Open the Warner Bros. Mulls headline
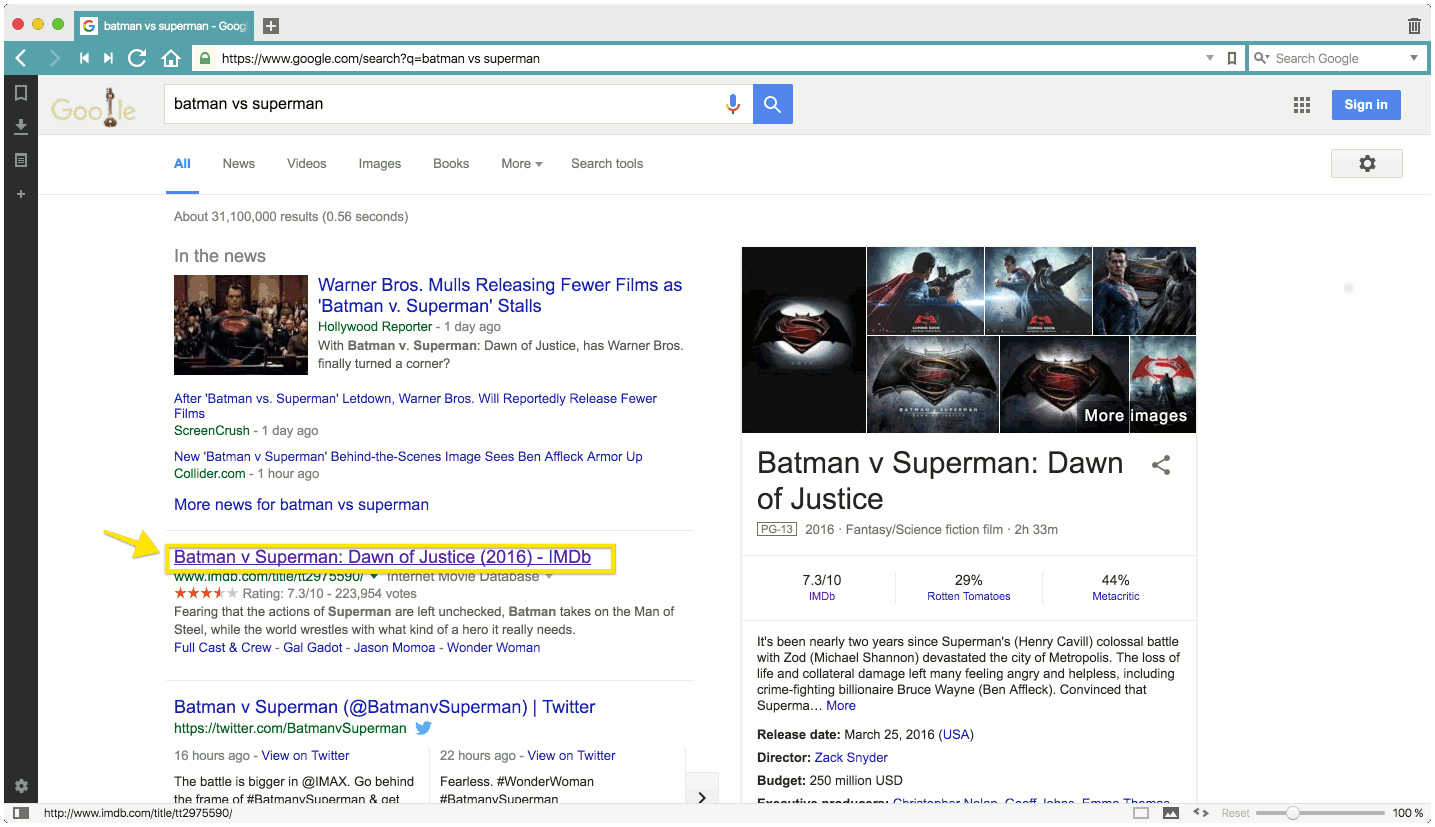Viewport: 1435px width, 827px height. point(500,296)
